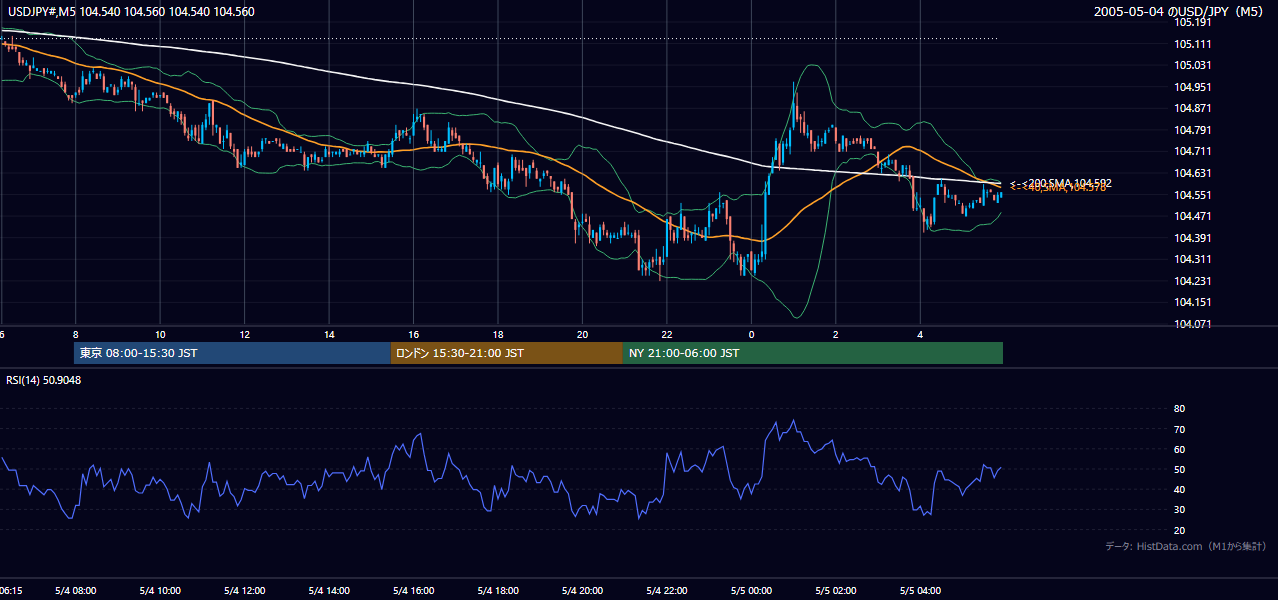Click the 104.231 price axis label
1278x600 pixels.
[x=1191, y=281]
